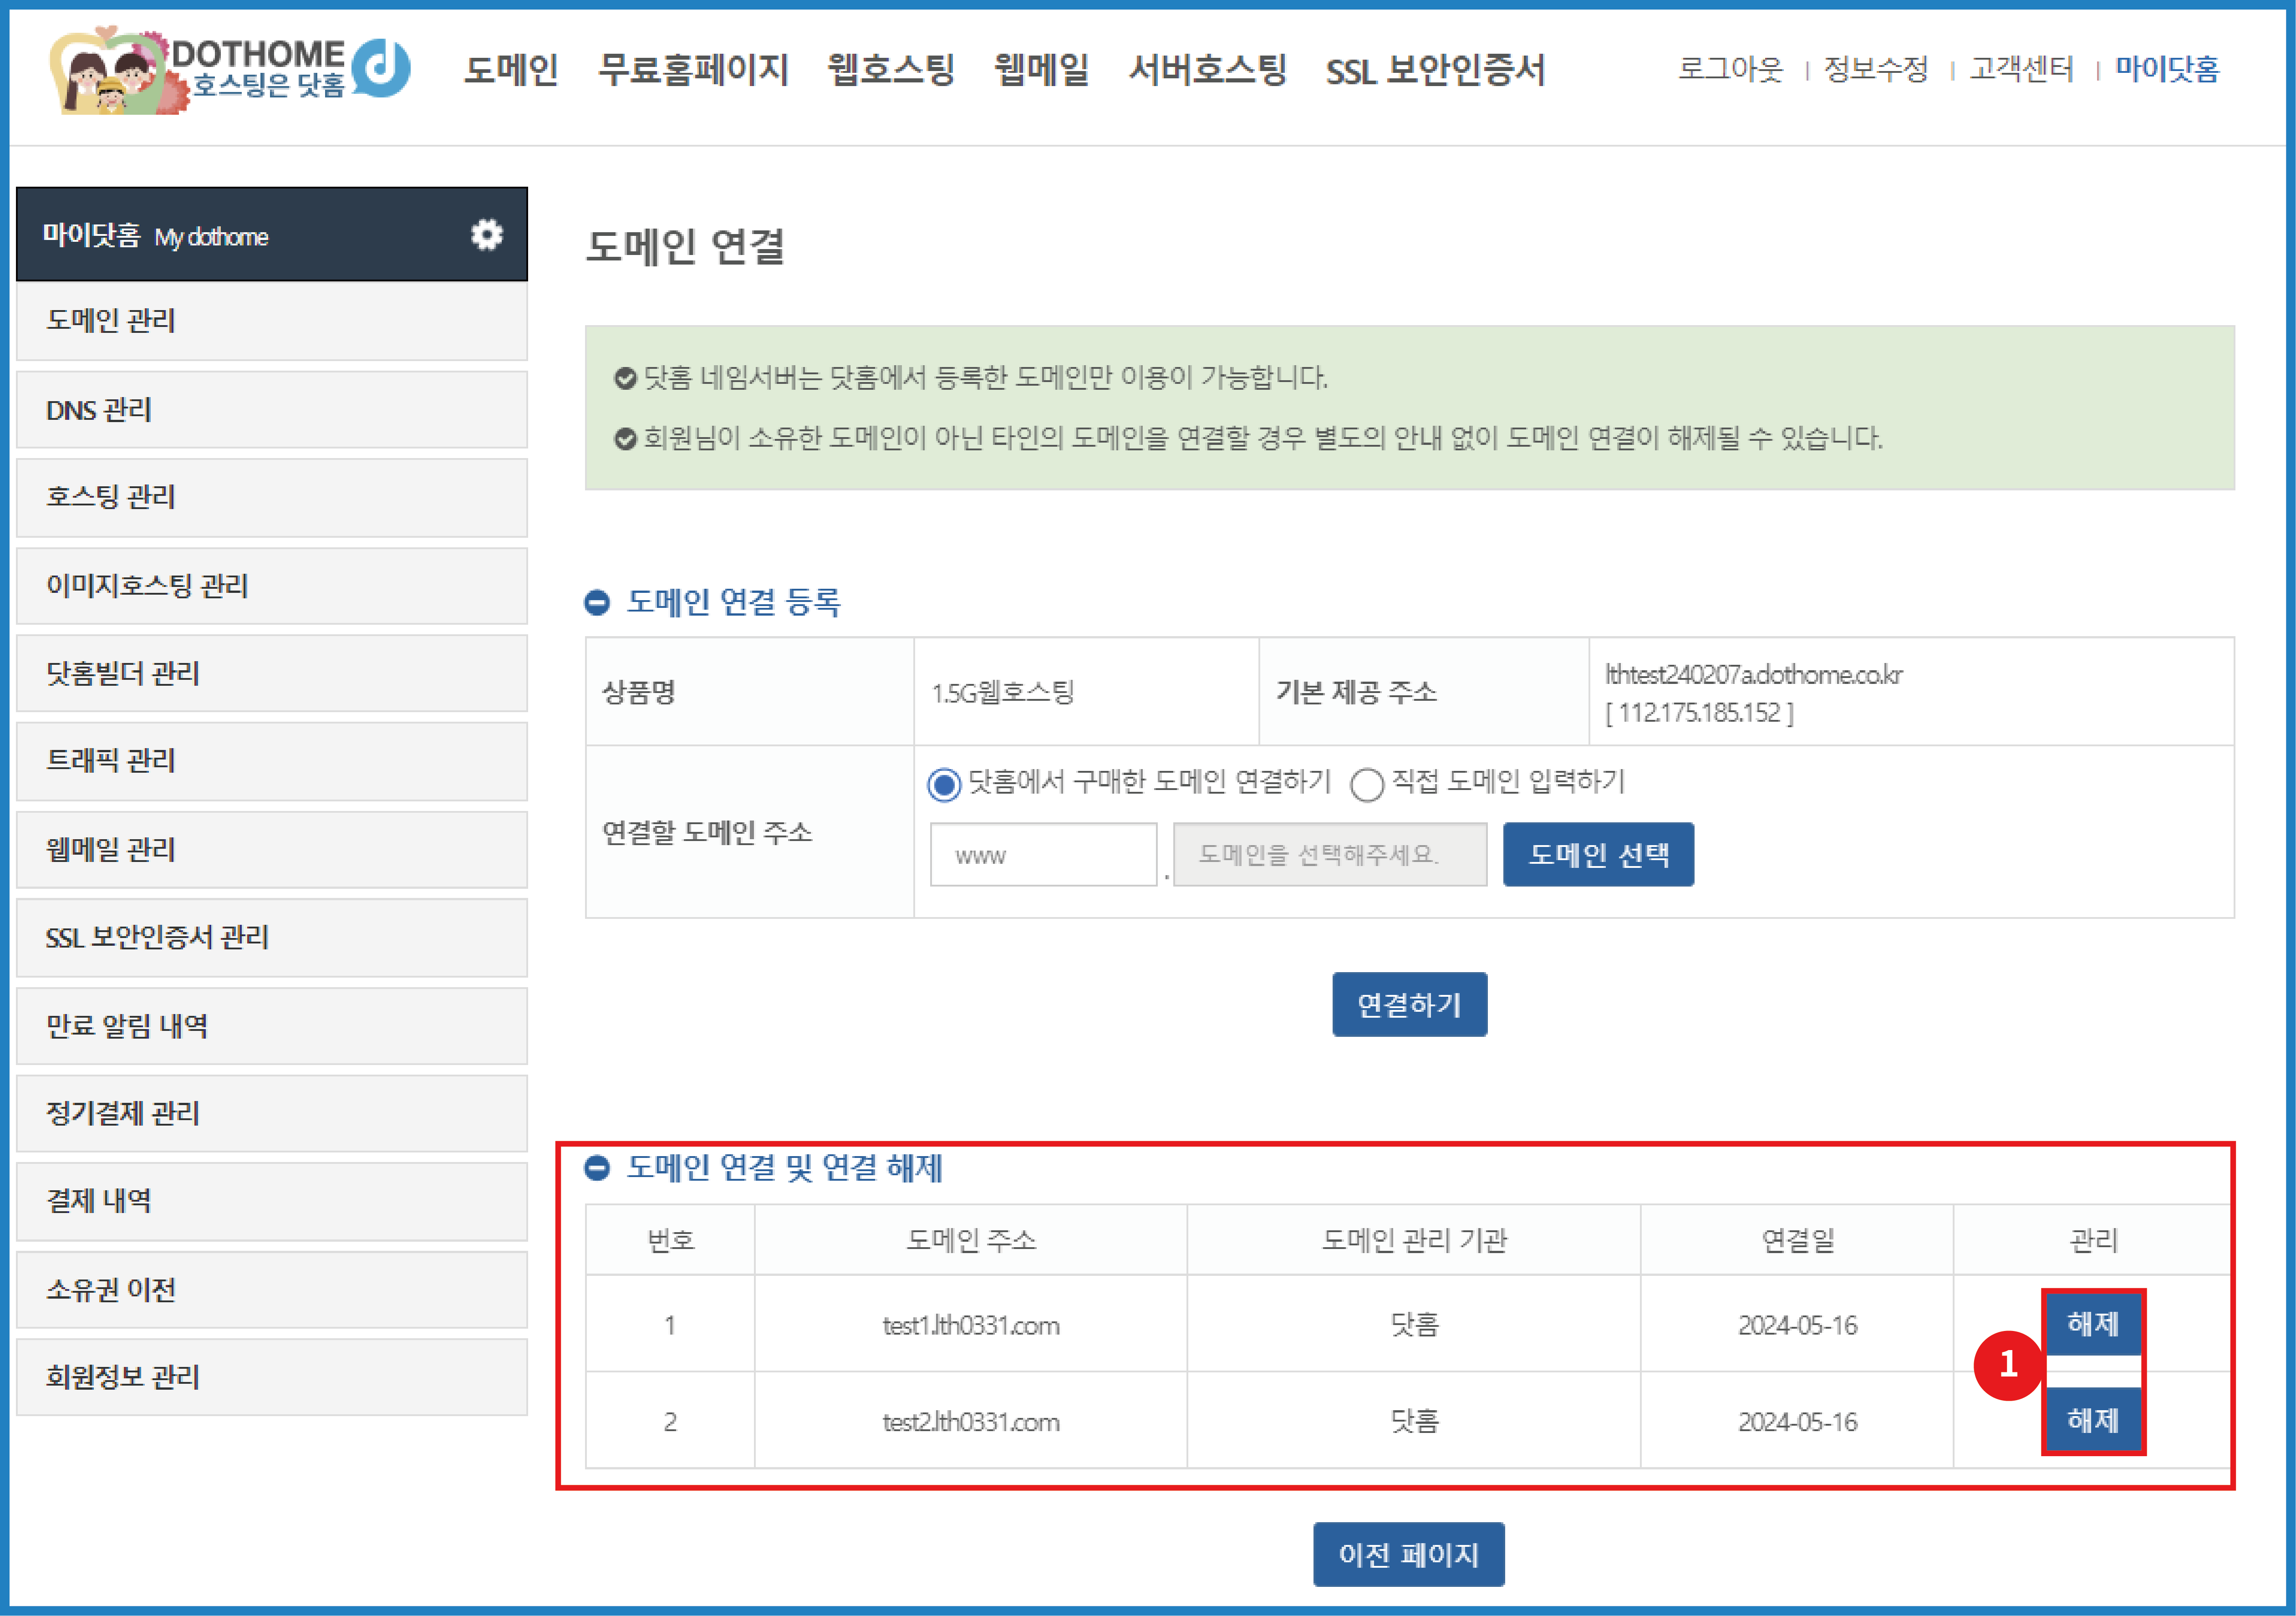Collapse the 도메인 연결 등록 section icon
This screenshot has width=2296, height=1616.
pos(597,602)
